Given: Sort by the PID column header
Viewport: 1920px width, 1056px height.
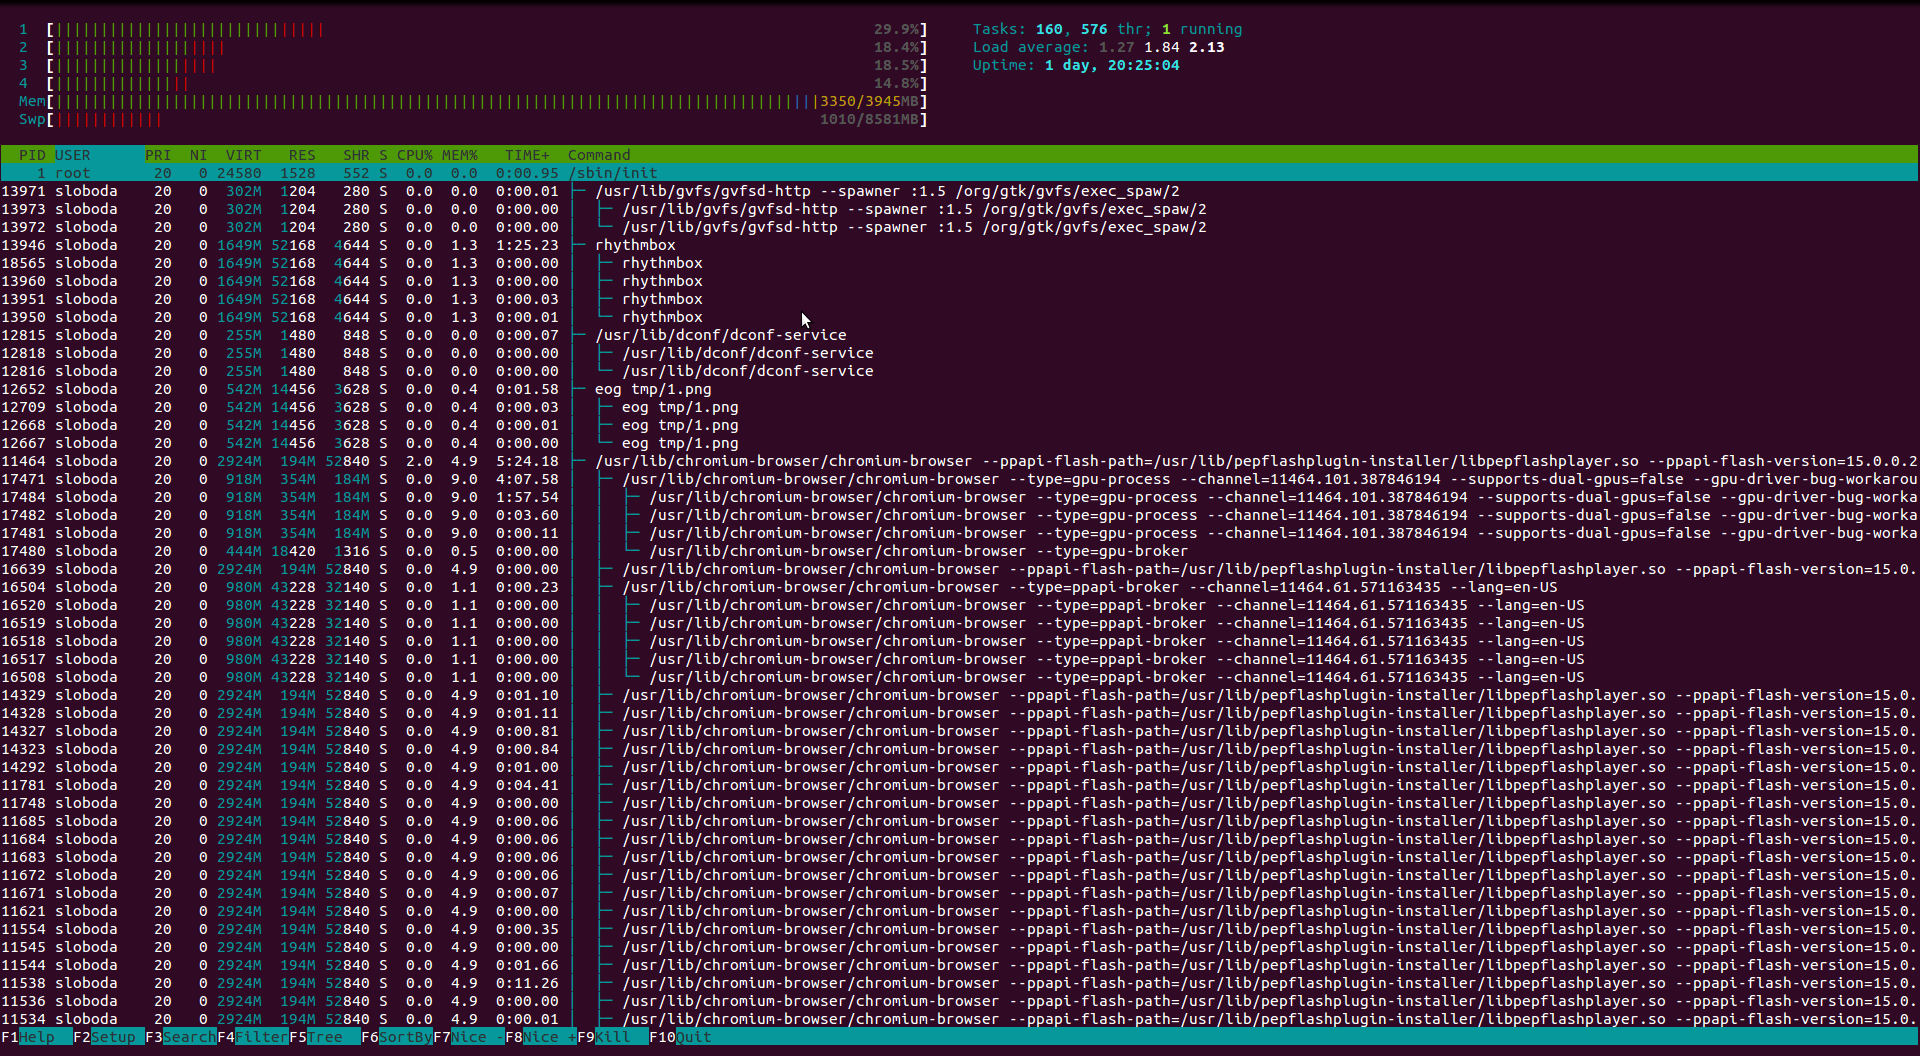Looking at the screenshot, I should (x=32, y=155).
